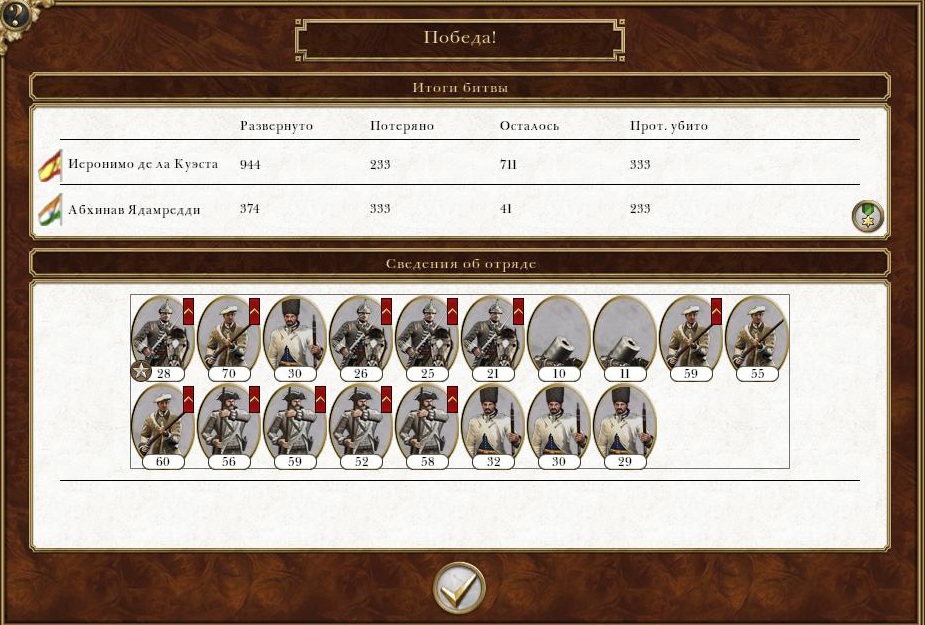Screen dimensions: 925x625
Task: Click experience chevron on the 25-man unit
Action: 452,312
